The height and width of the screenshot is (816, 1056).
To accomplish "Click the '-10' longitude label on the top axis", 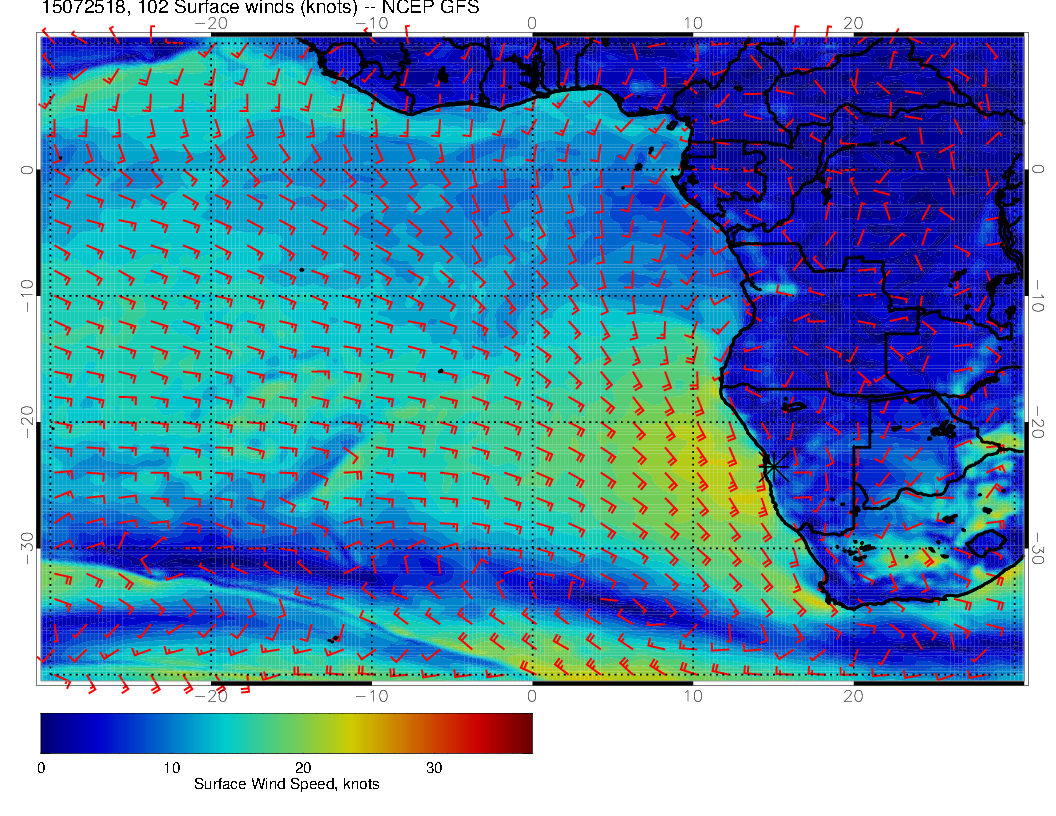I will [x=371, y=22].
